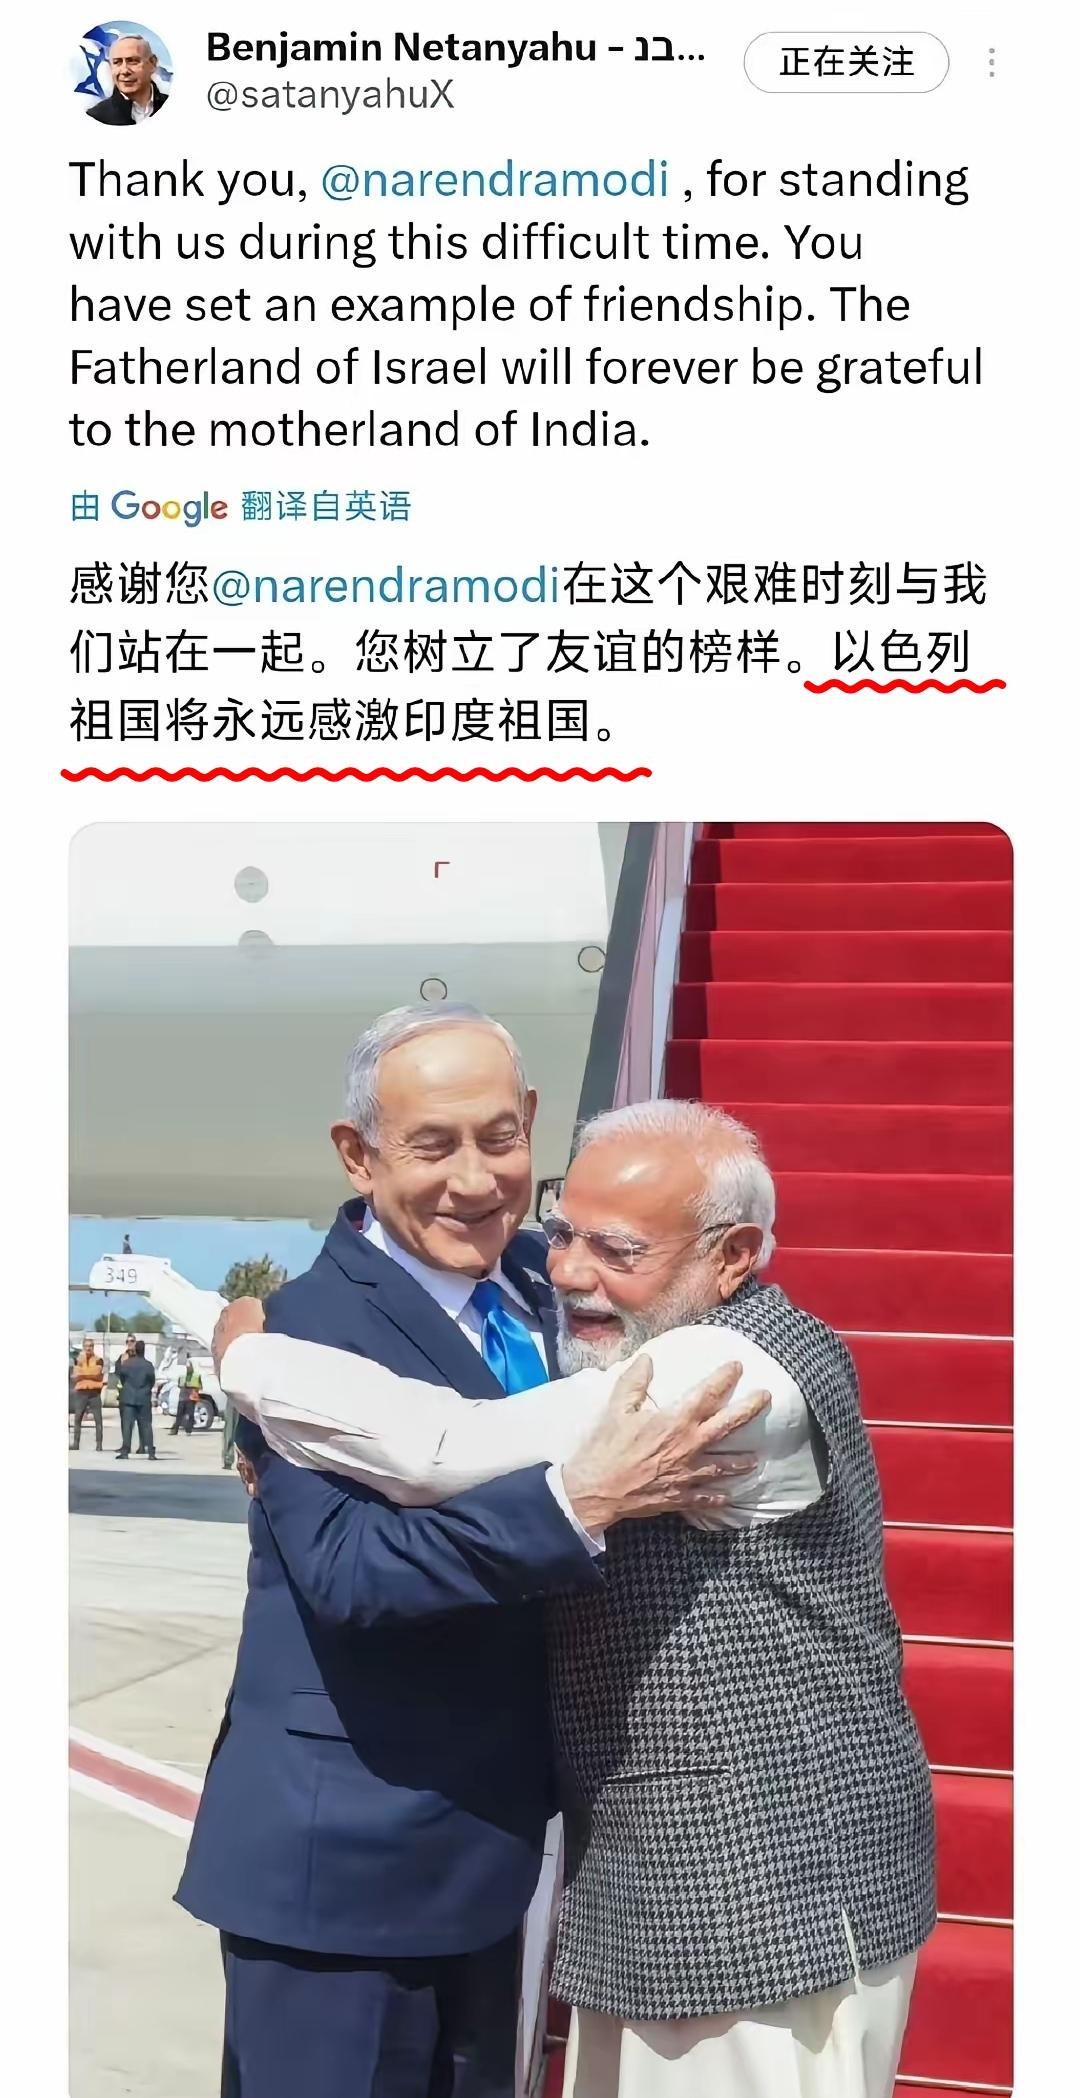
Task: Open @narendramodi mention in English text
Action: (x=494, y=180)
